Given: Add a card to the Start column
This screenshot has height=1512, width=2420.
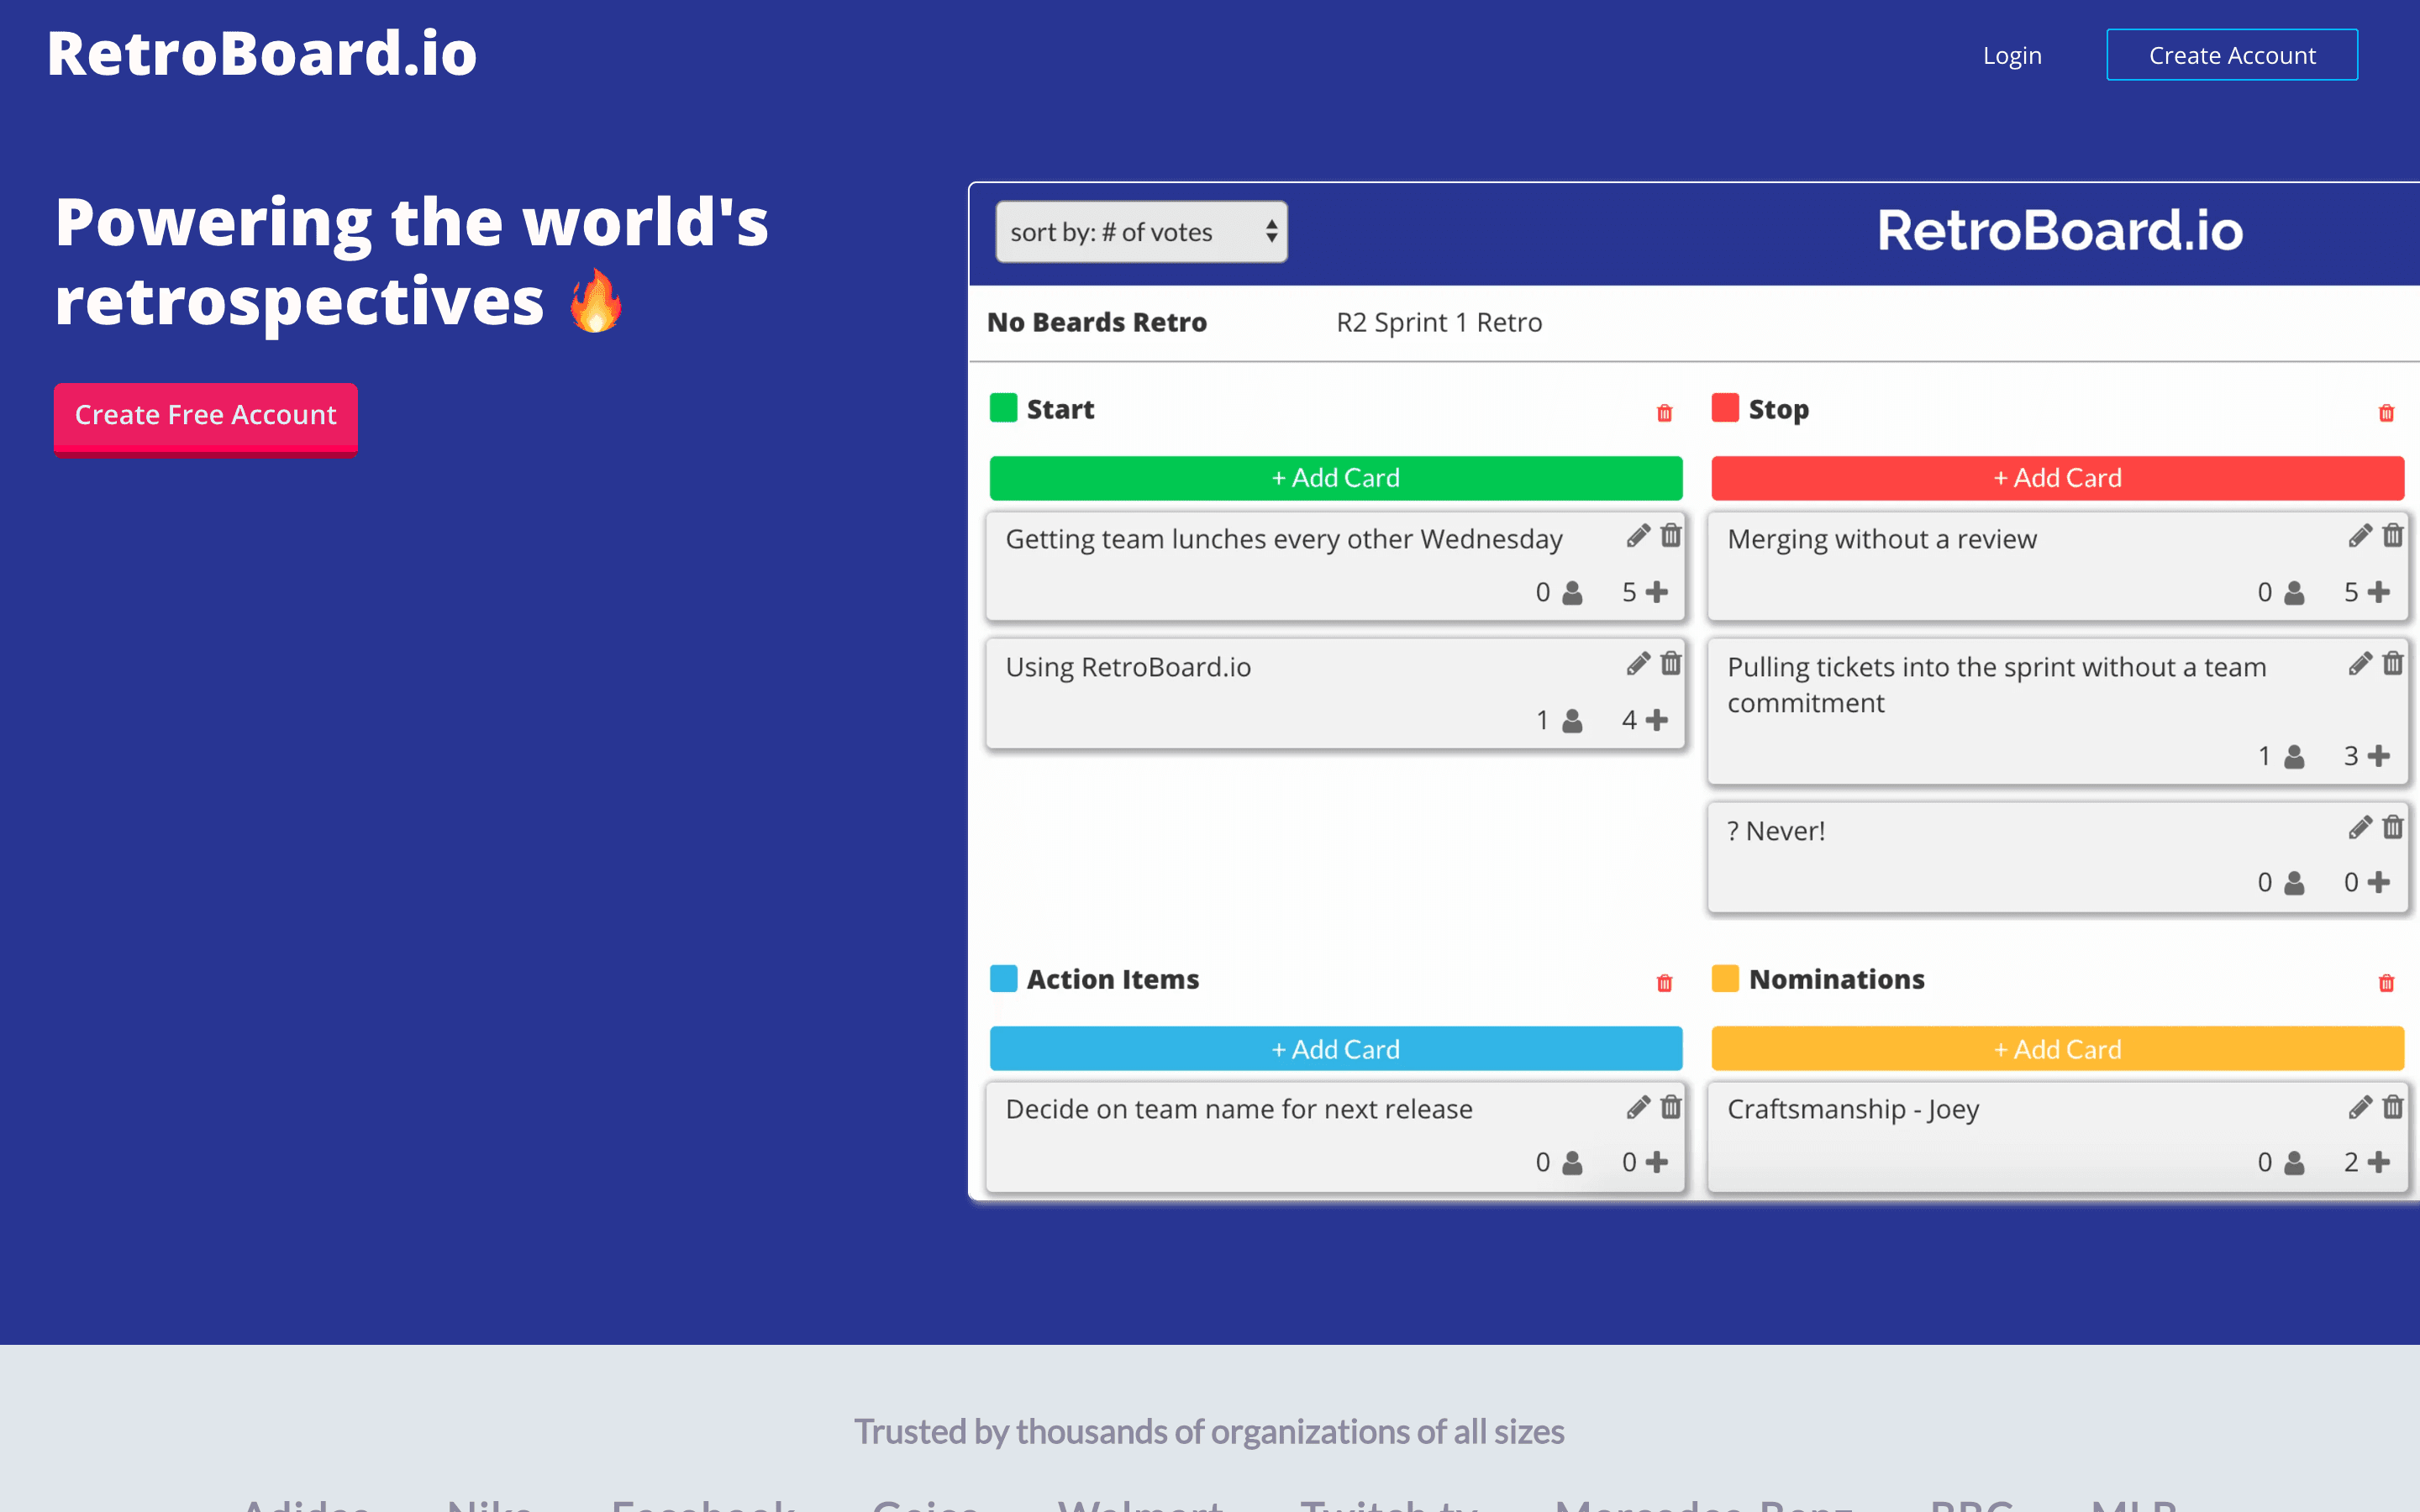Looking at the screenshot, I should 1335,478.
